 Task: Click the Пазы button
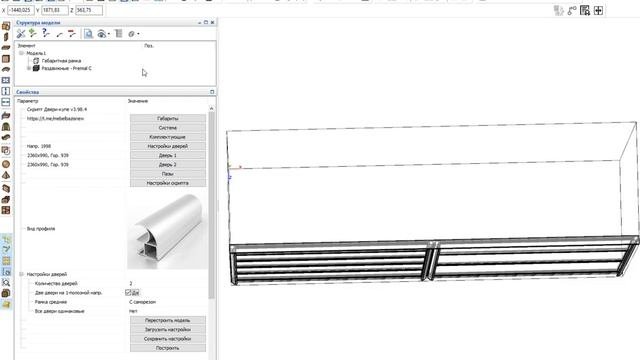pyautogui.click(x=168, y=174)
